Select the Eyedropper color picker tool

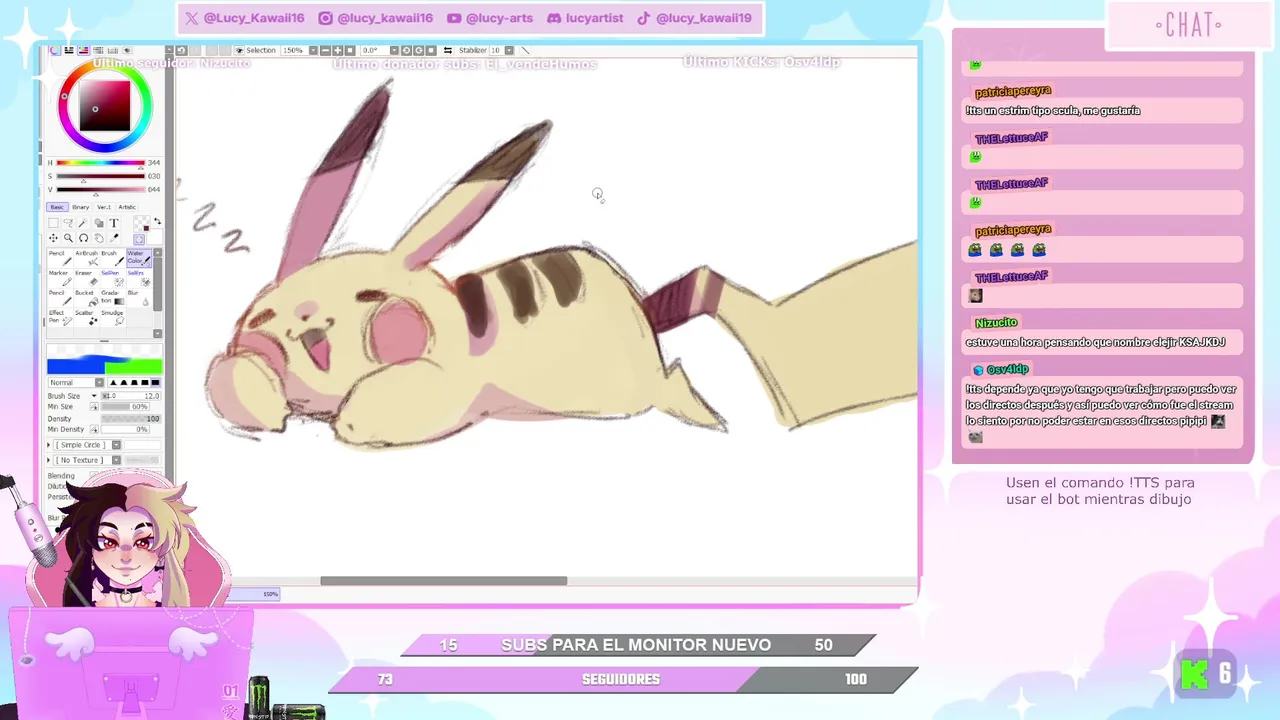point(114,238)
